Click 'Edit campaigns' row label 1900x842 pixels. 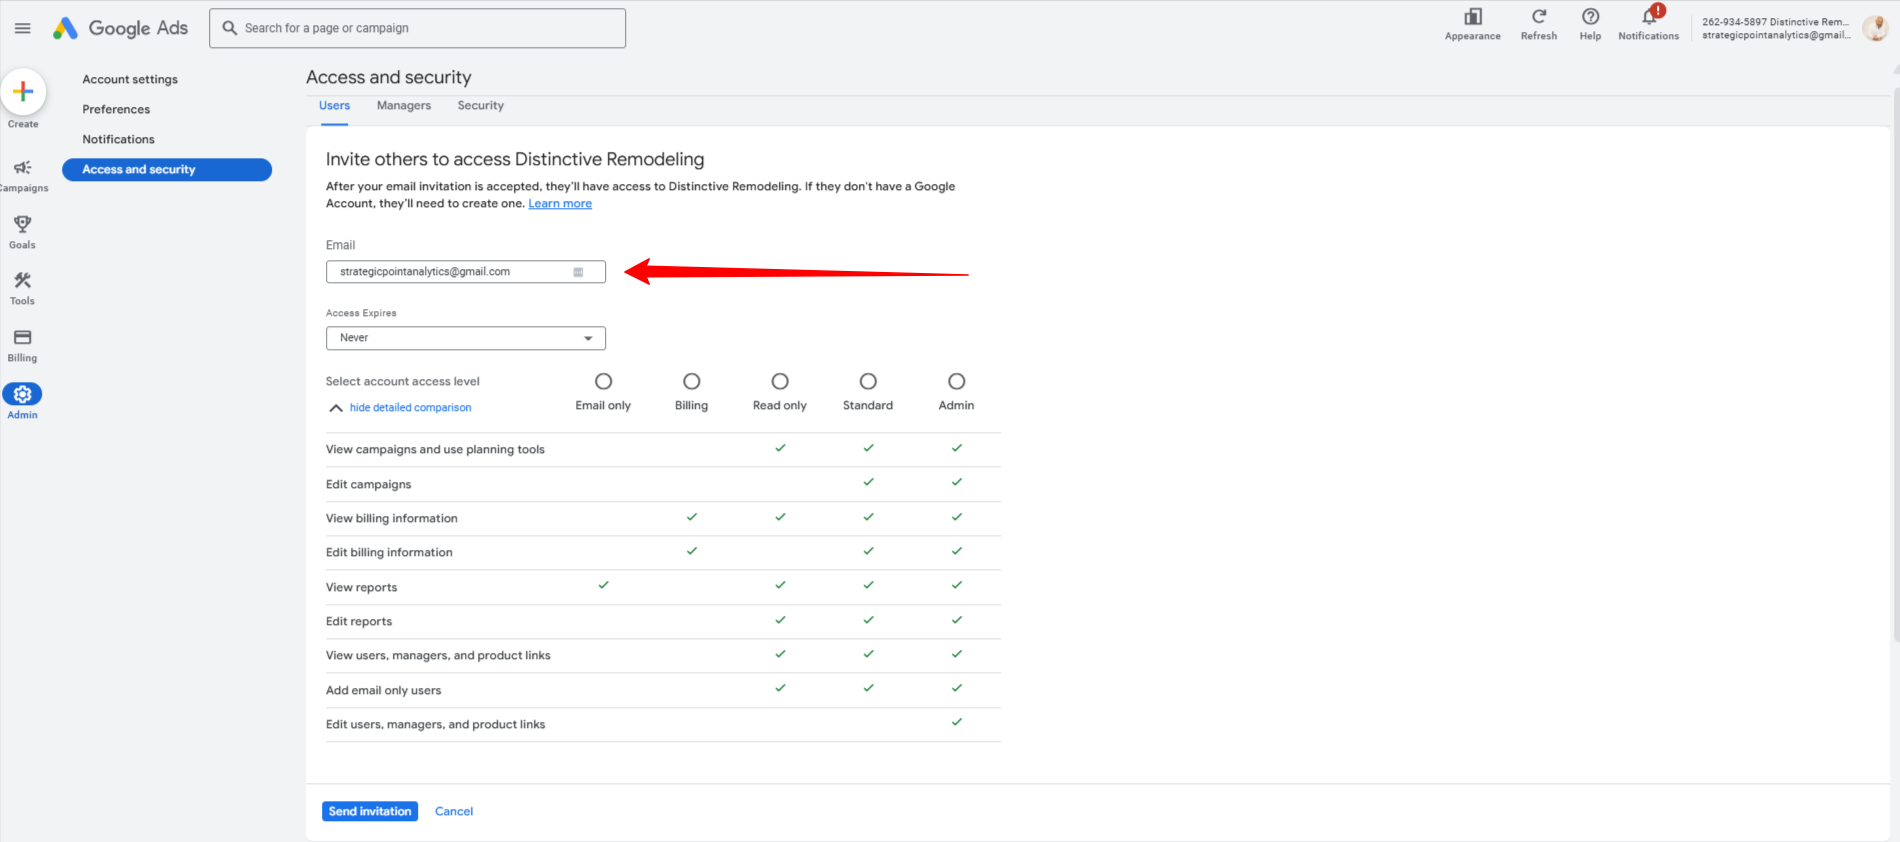[x=368, y=485]
